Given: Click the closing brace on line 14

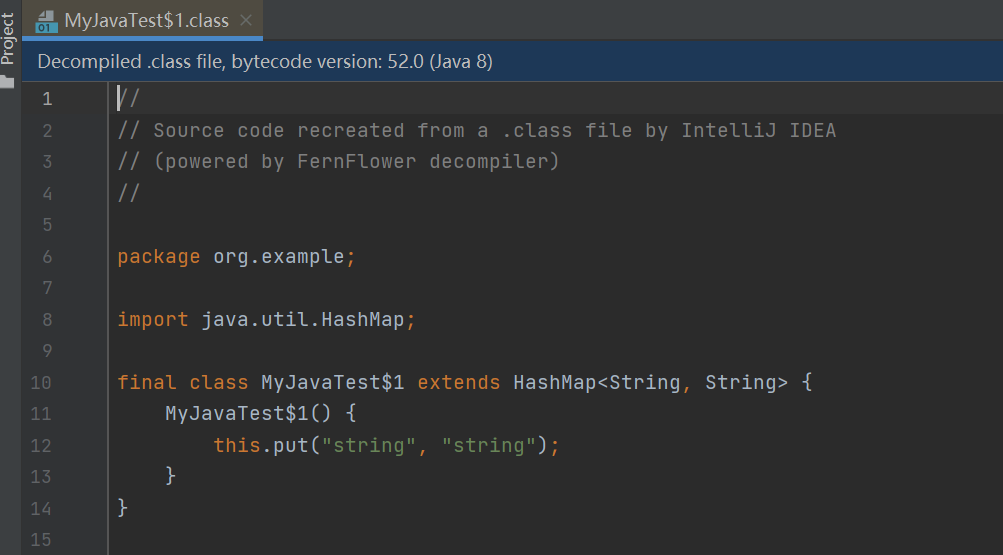Looking at the screenshot, I should pyautogui.click(x=123, y=508).
